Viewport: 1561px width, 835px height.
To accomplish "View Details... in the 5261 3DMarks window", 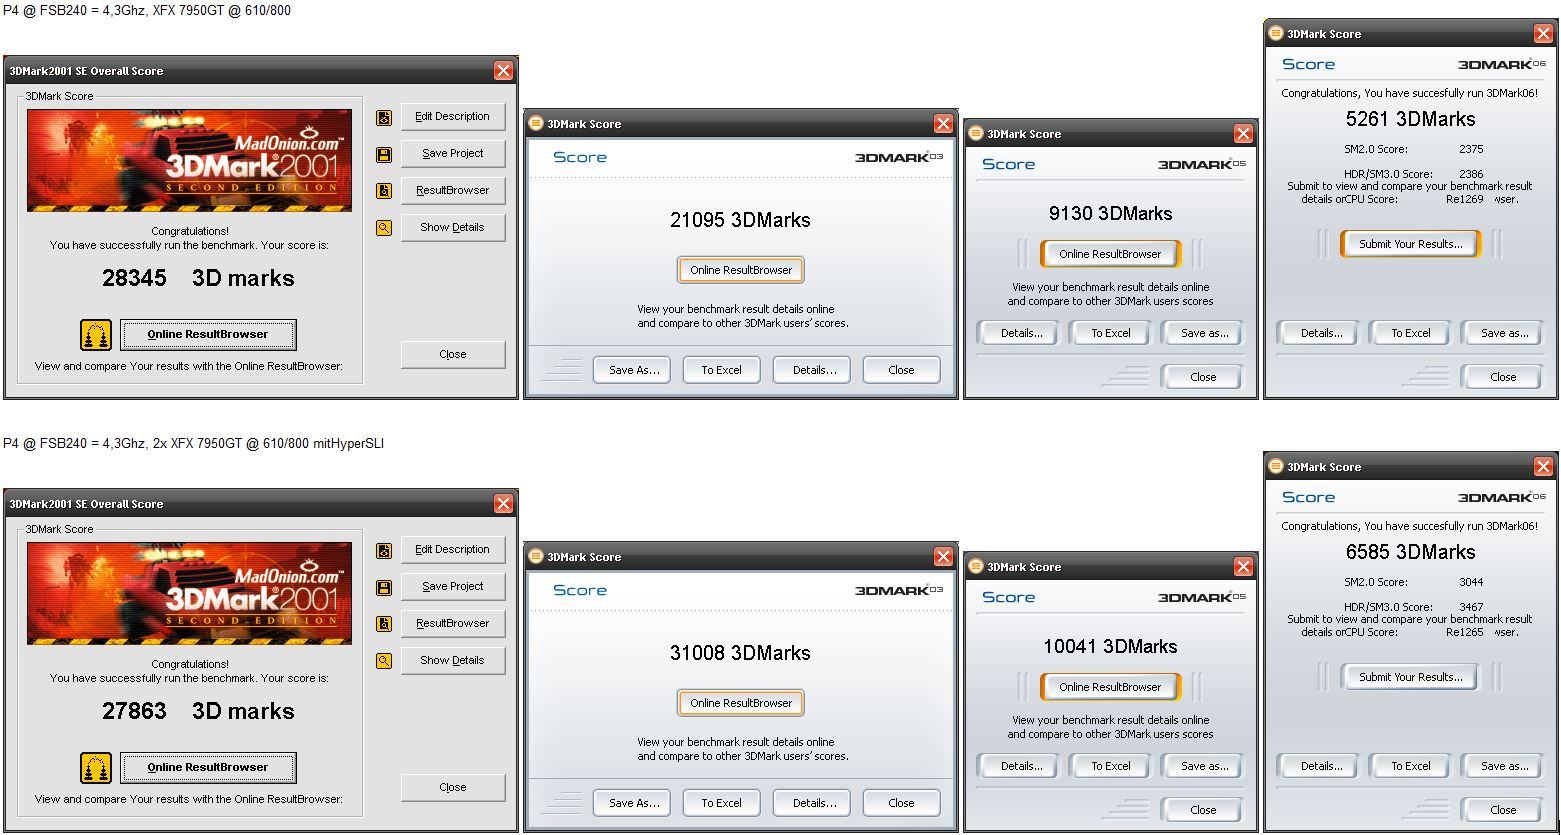I will coord(1321,333).
